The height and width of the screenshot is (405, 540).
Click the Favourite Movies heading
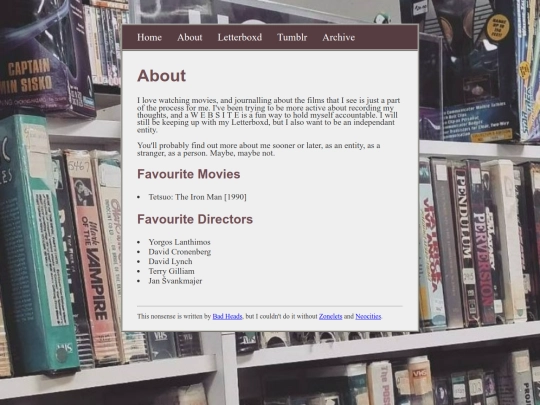click(189, 174)
